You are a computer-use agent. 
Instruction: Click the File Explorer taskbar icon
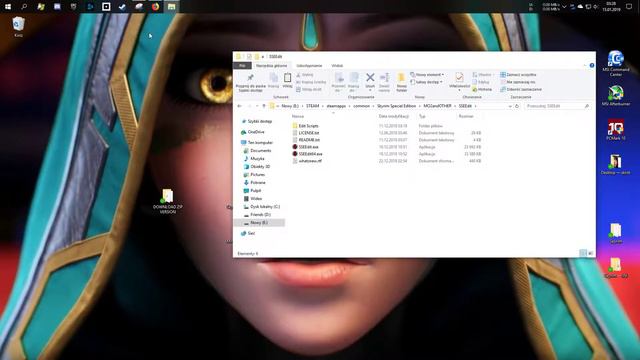pyautogui.click(x=172, y=7)
